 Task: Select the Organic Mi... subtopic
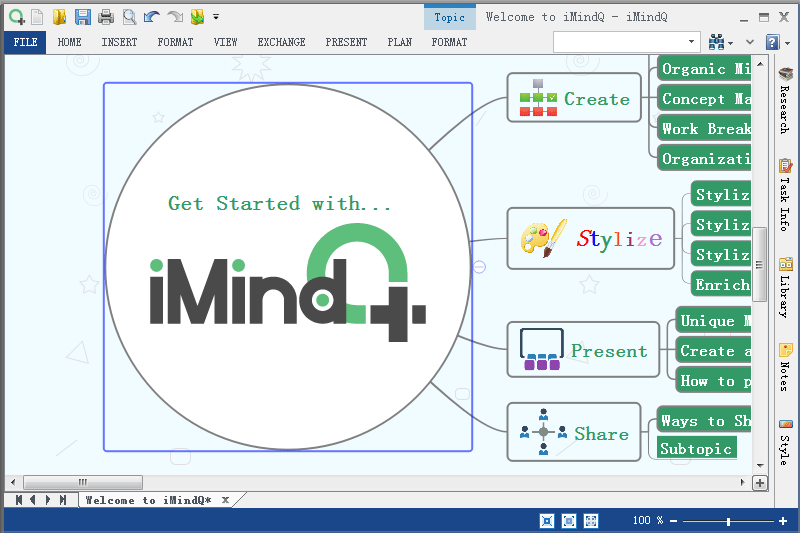(705, 68)
